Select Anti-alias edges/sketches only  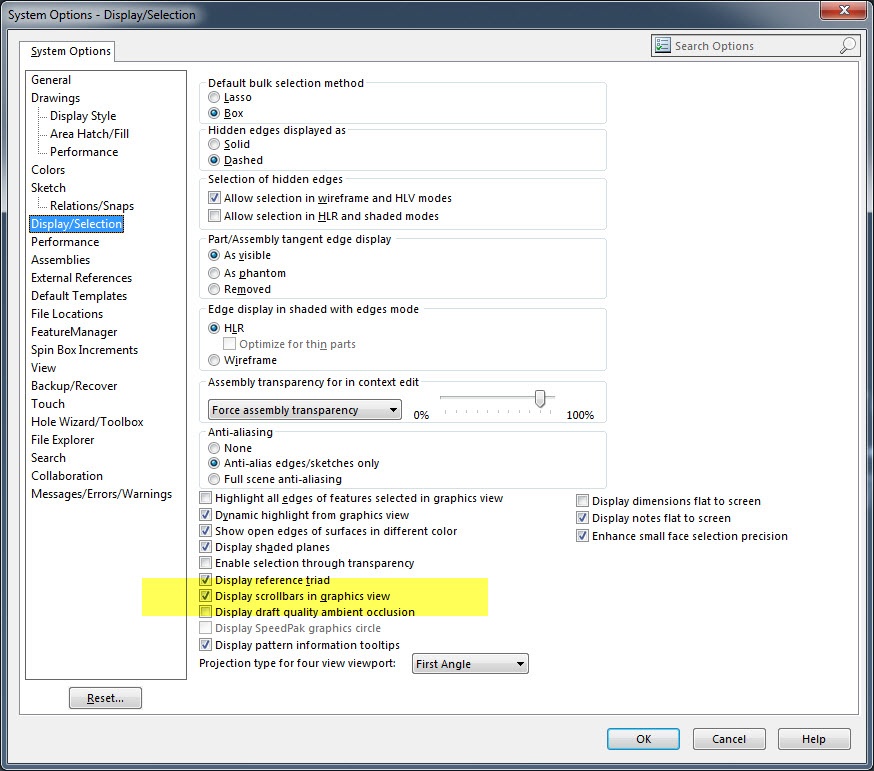tap(214, 463)
